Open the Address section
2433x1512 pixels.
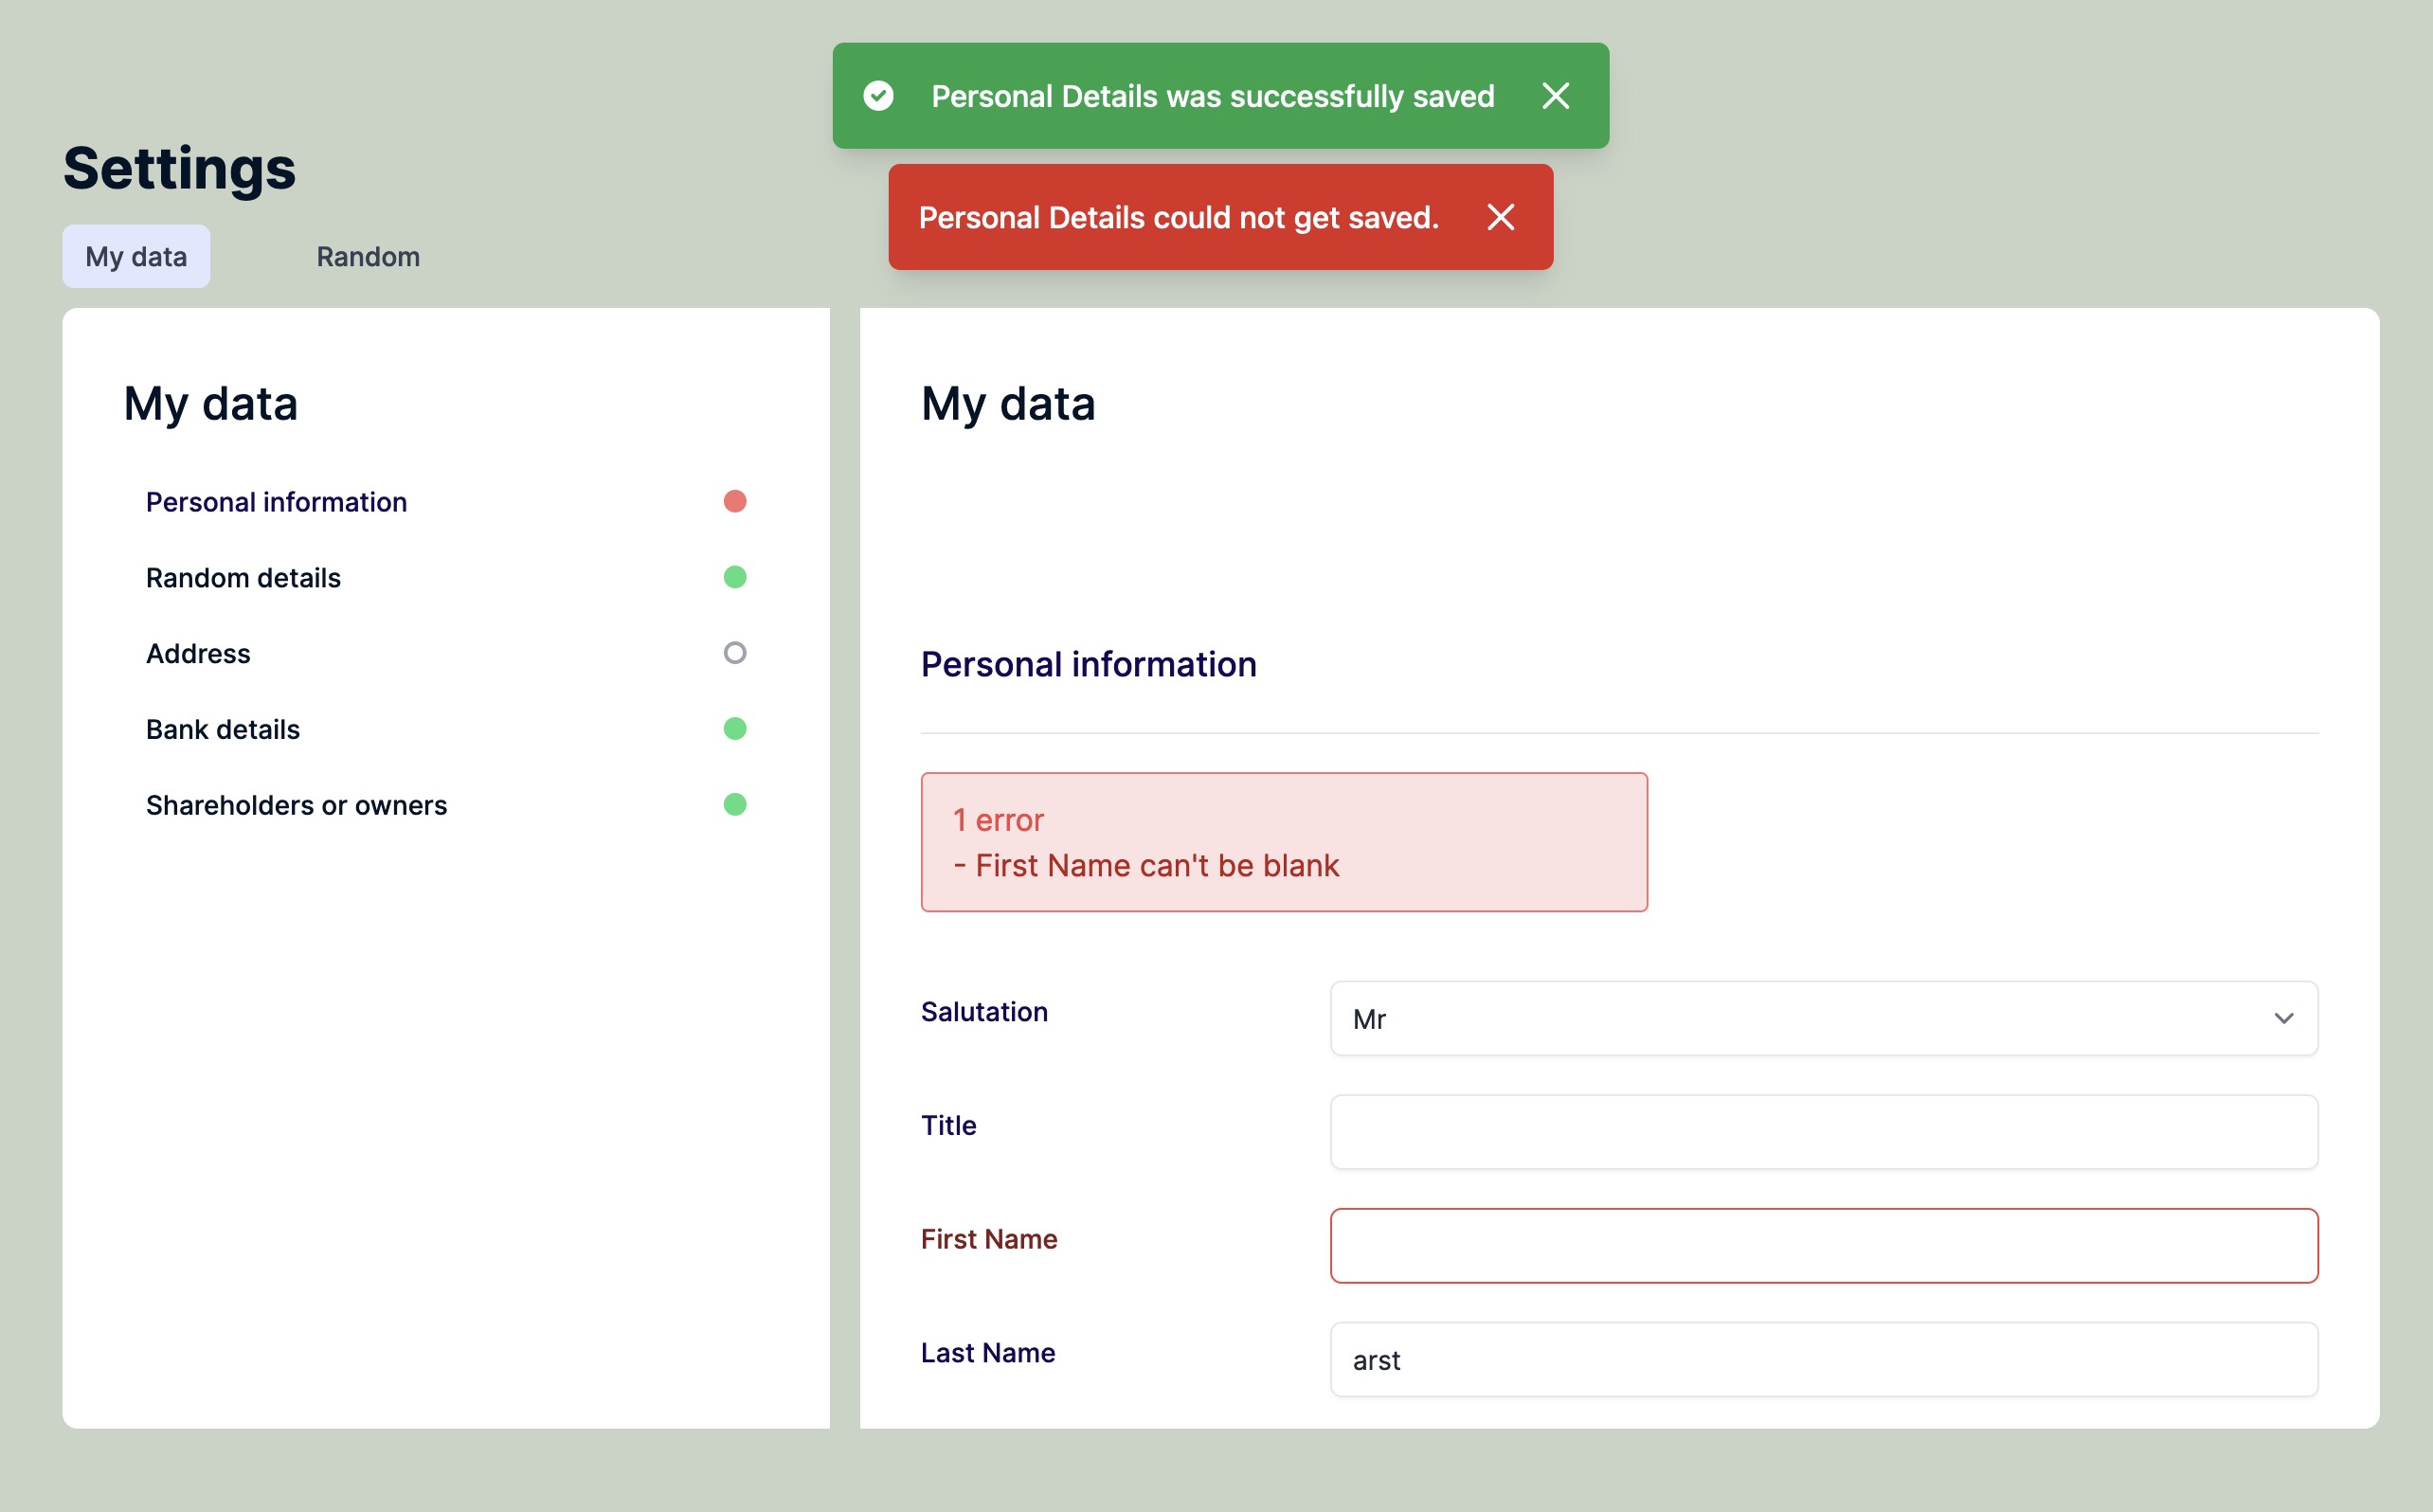[198, 654]
